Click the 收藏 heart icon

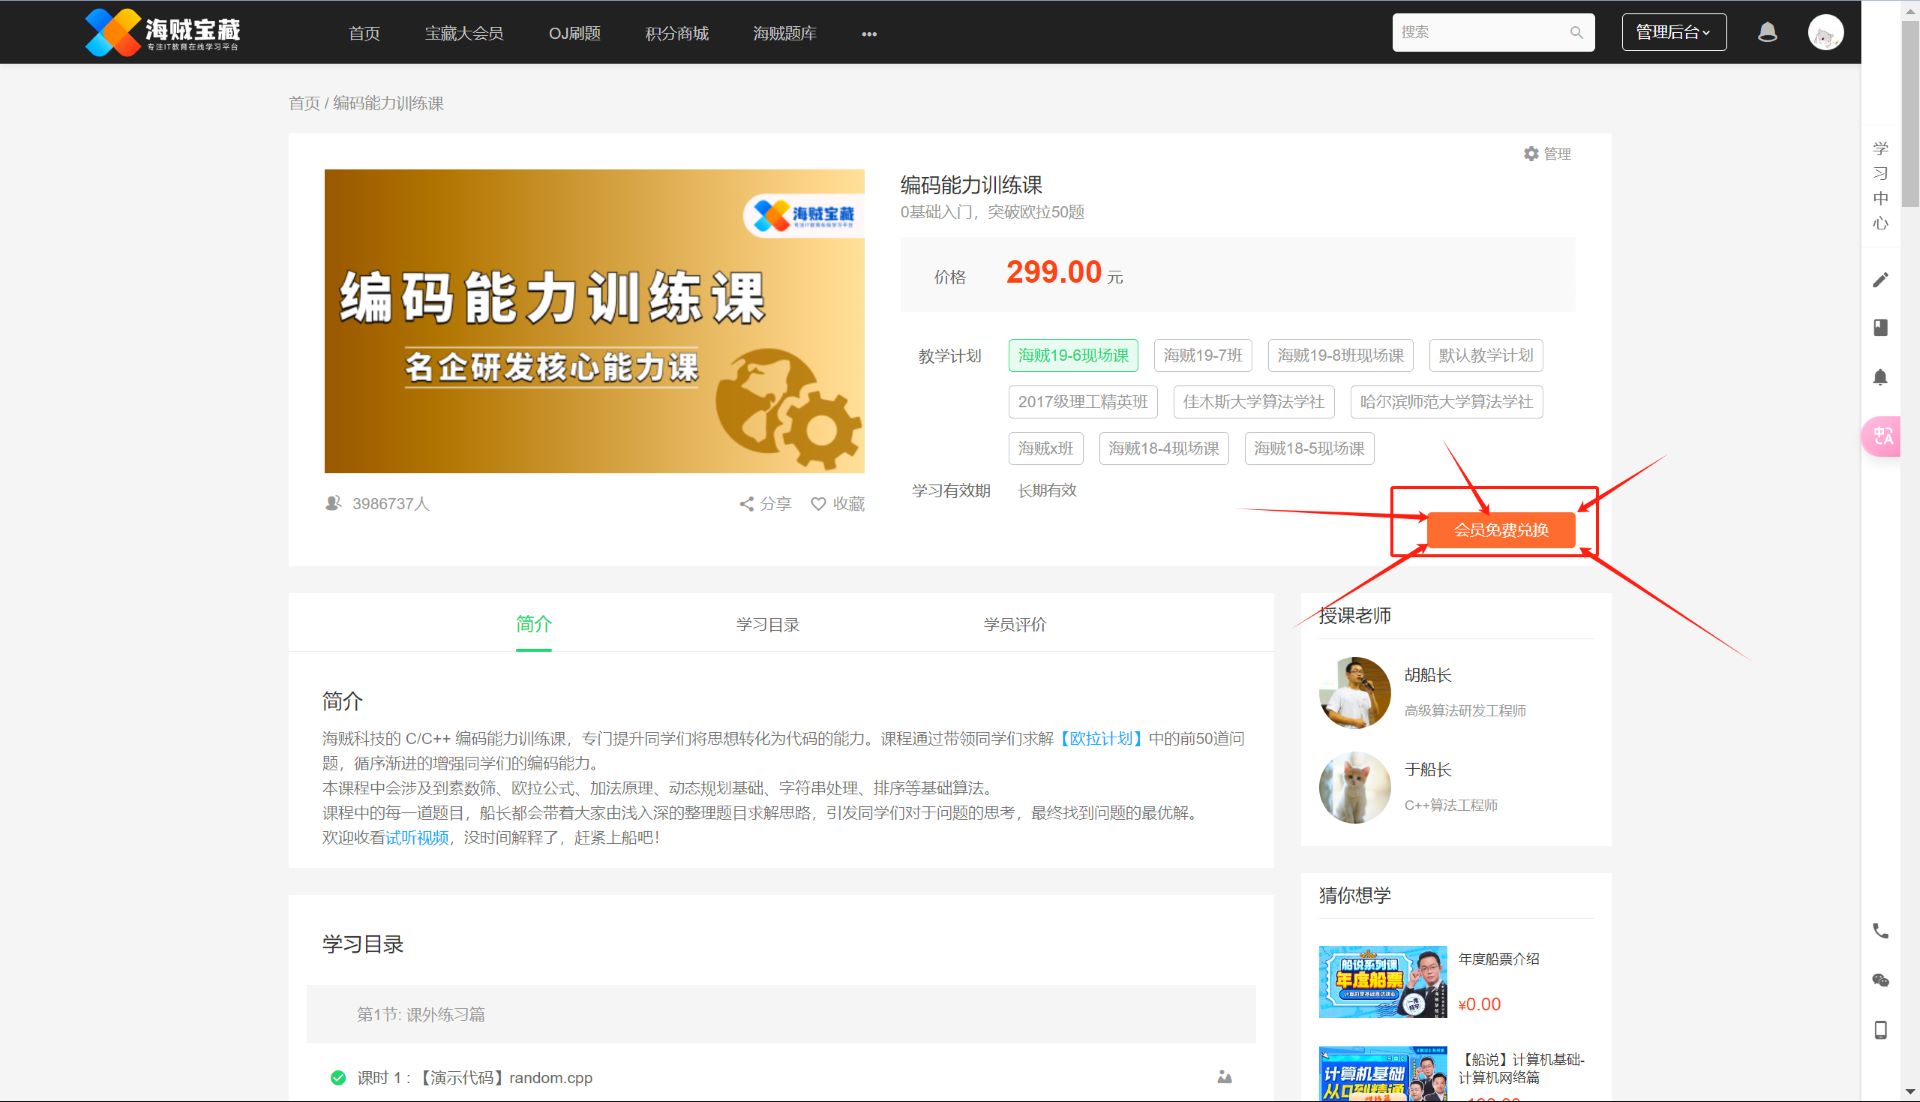pyautogui.click(x=838, y=503)
